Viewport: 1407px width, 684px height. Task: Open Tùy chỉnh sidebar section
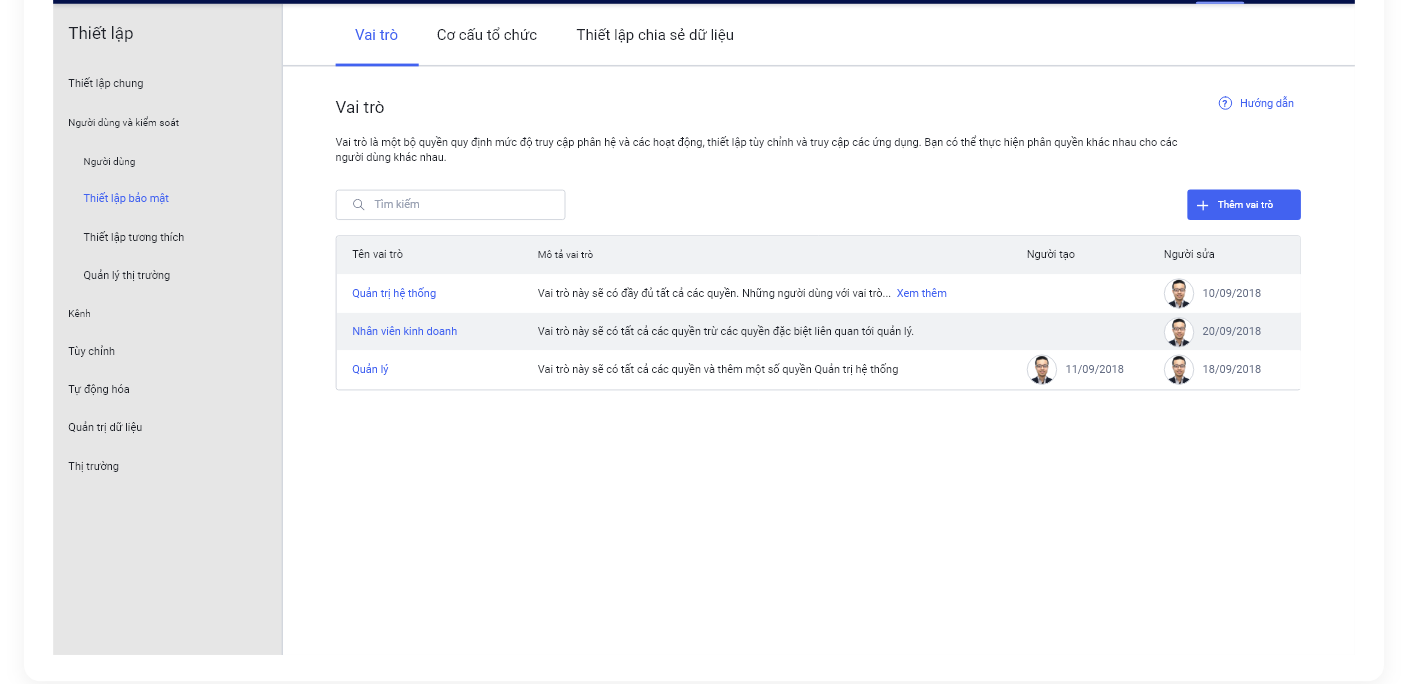[x=91, y=351]
